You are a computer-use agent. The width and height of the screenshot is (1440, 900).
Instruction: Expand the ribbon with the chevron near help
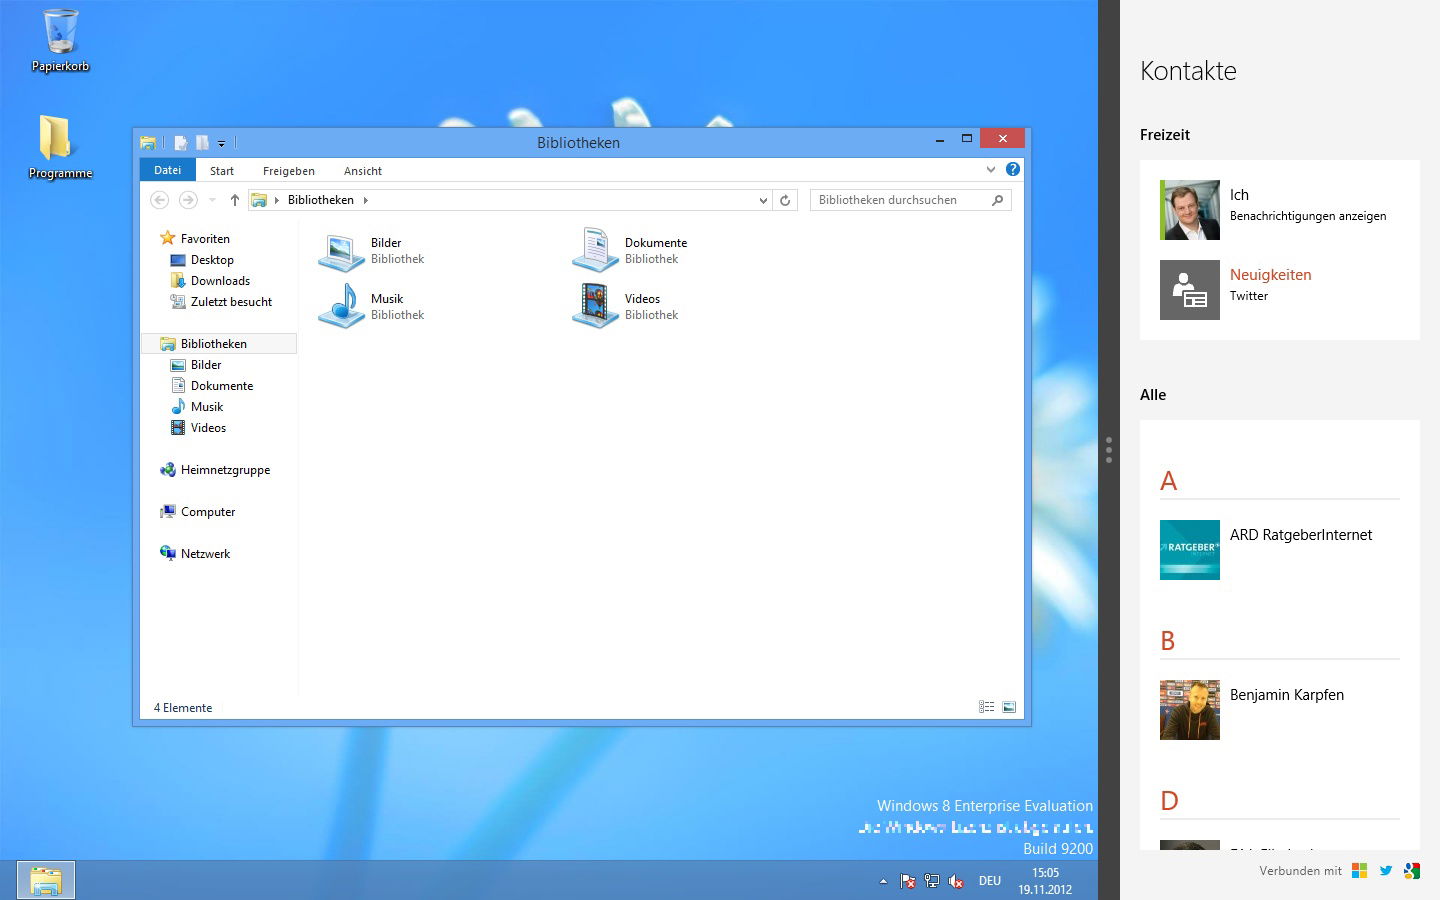click(x=991, y=169)
